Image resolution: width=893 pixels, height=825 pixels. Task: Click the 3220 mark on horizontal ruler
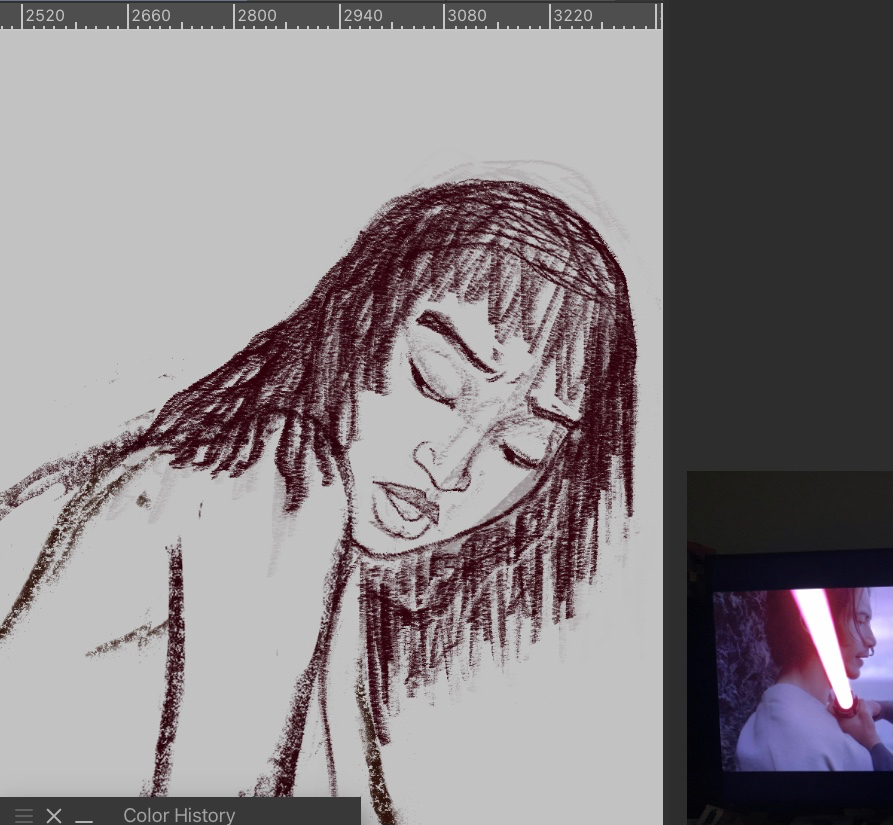click(x=573, y=16)
